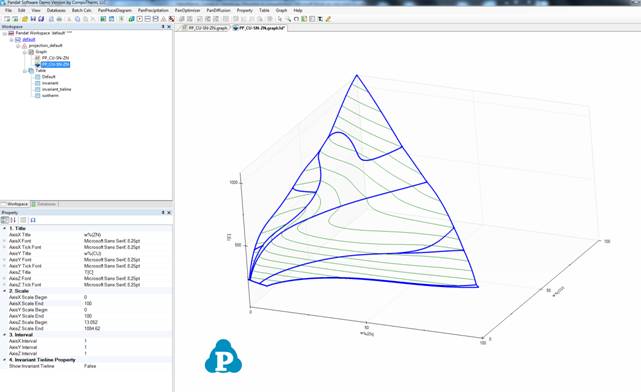Open the PanPhaseDiagram menu
Viewport: 641px width, 392px height.
114,10
